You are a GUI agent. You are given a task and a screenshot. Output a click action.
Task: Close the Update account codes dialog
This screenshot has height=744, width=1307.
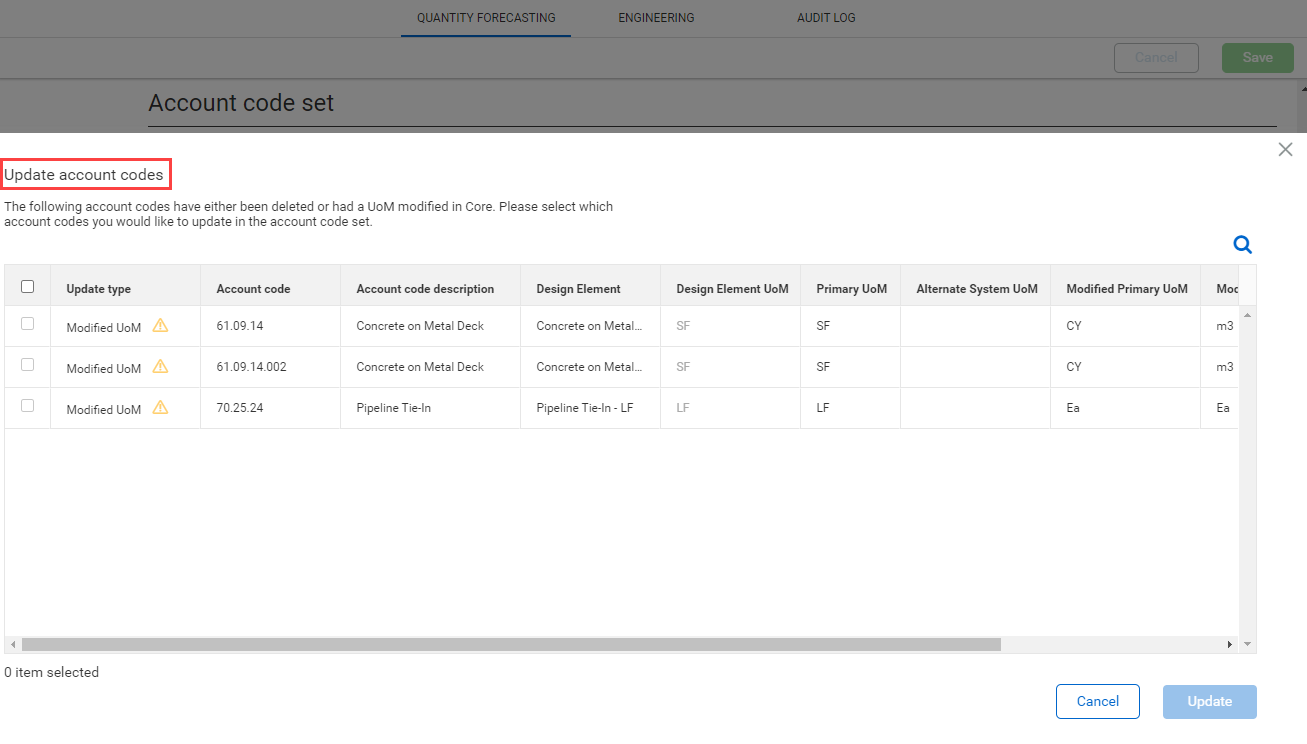(1285, 150)
